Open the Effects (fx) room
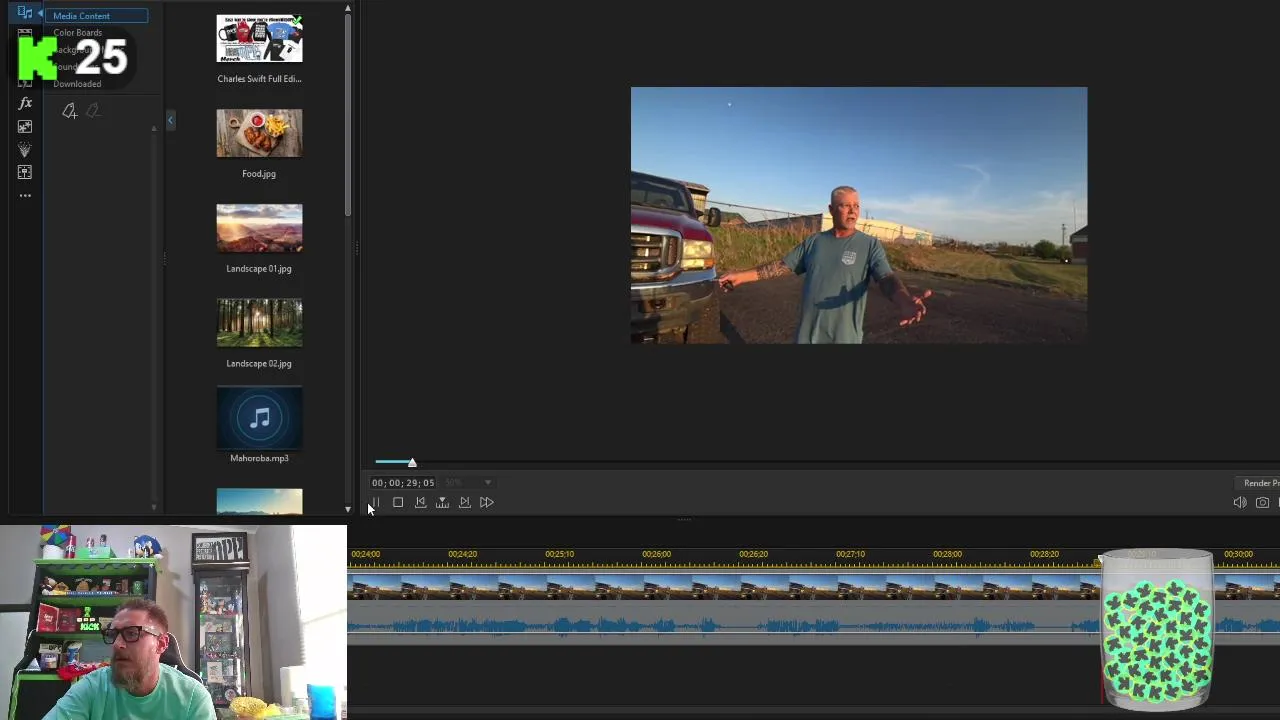1280x720 pixels. click(25, 103)
